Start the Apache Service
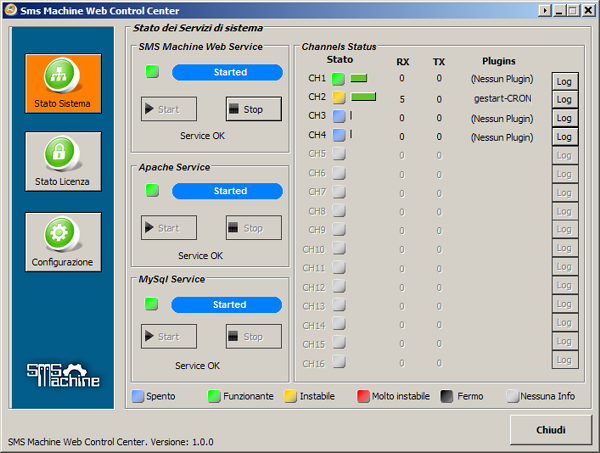Image resolution: width=600 pixels, height=453 pixels. 169,228
